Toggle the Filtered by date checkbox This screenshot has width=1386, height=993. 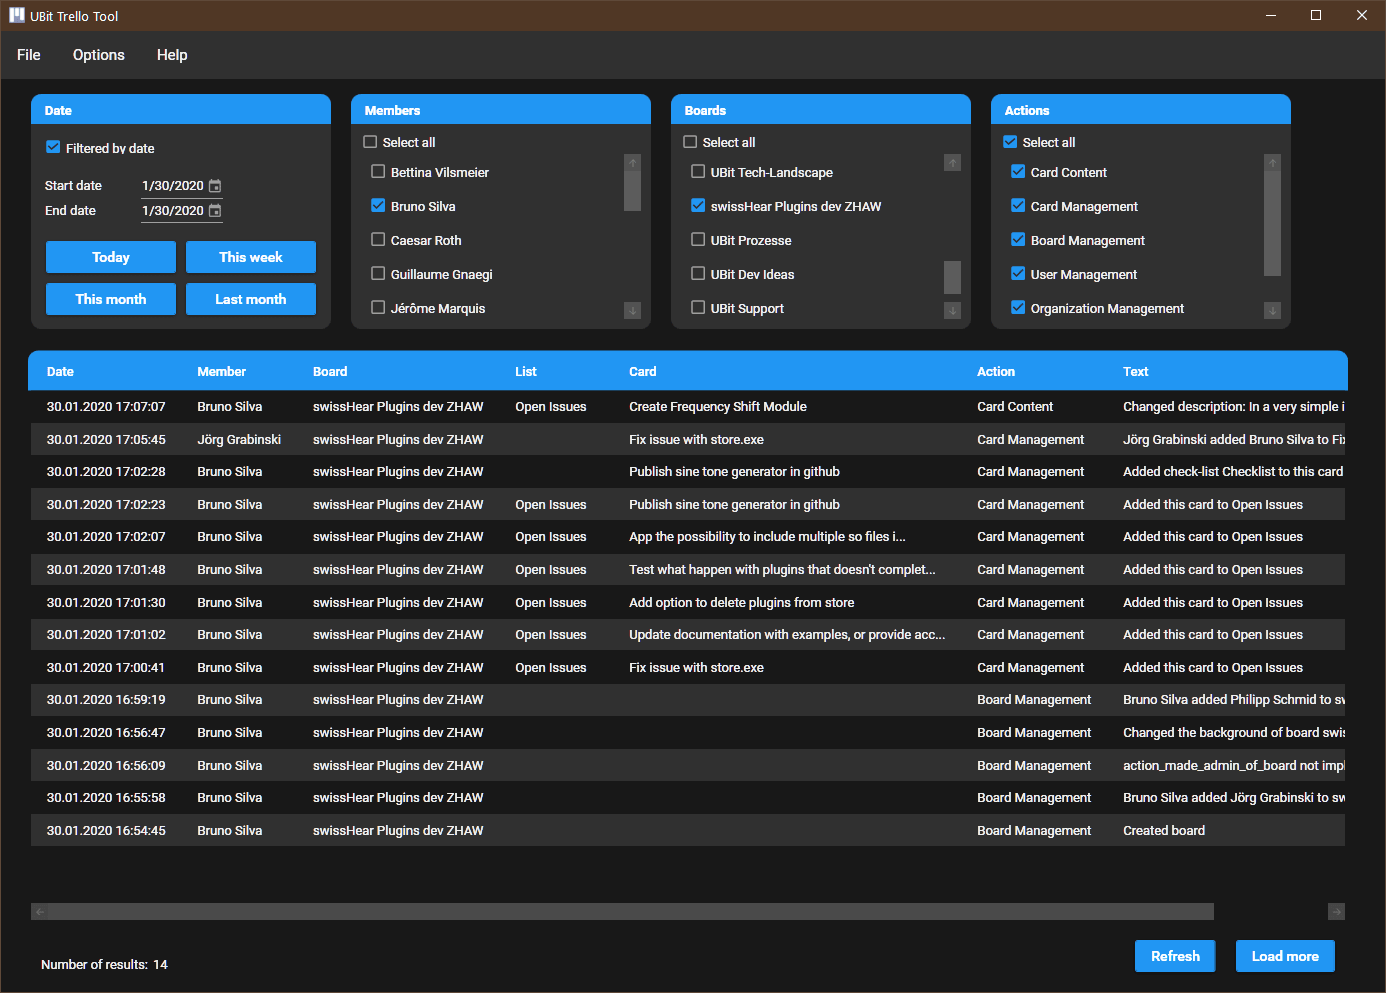tap(53, 147)
